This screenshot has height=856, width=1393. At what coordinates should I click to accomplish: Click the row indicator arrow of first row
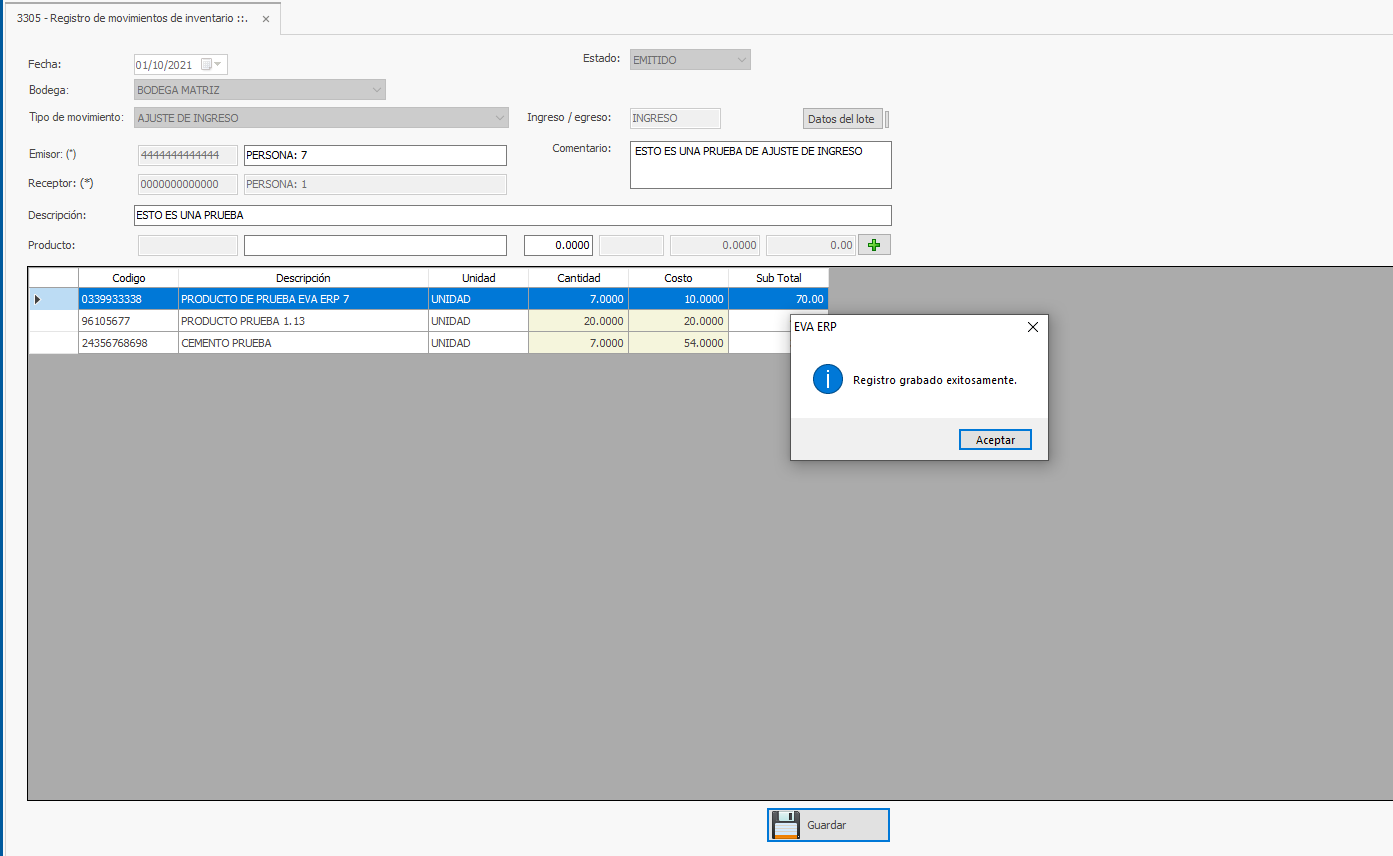(39, 299)
